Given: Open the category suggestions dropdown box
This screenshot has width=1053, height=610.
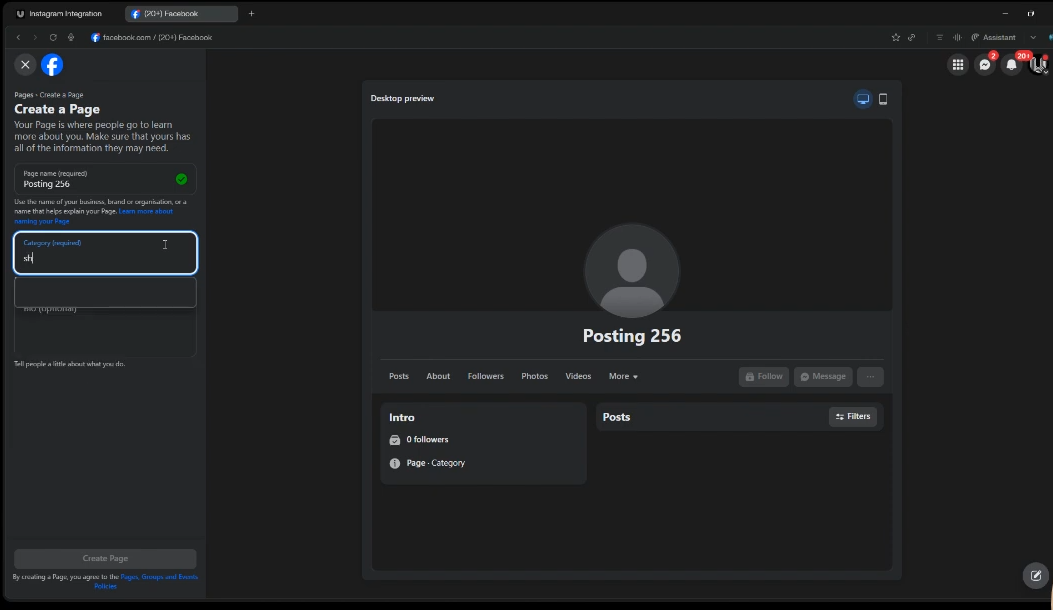Looking at the screenshot, I should click(x=105, y=293).
